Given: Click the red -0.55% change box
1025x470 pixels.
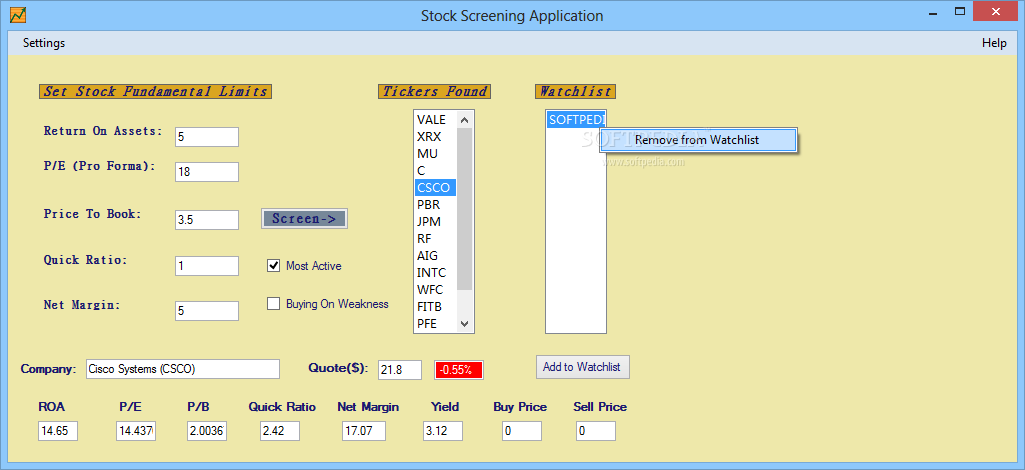Looking at the screenshot, I should [x=459, y=370].
